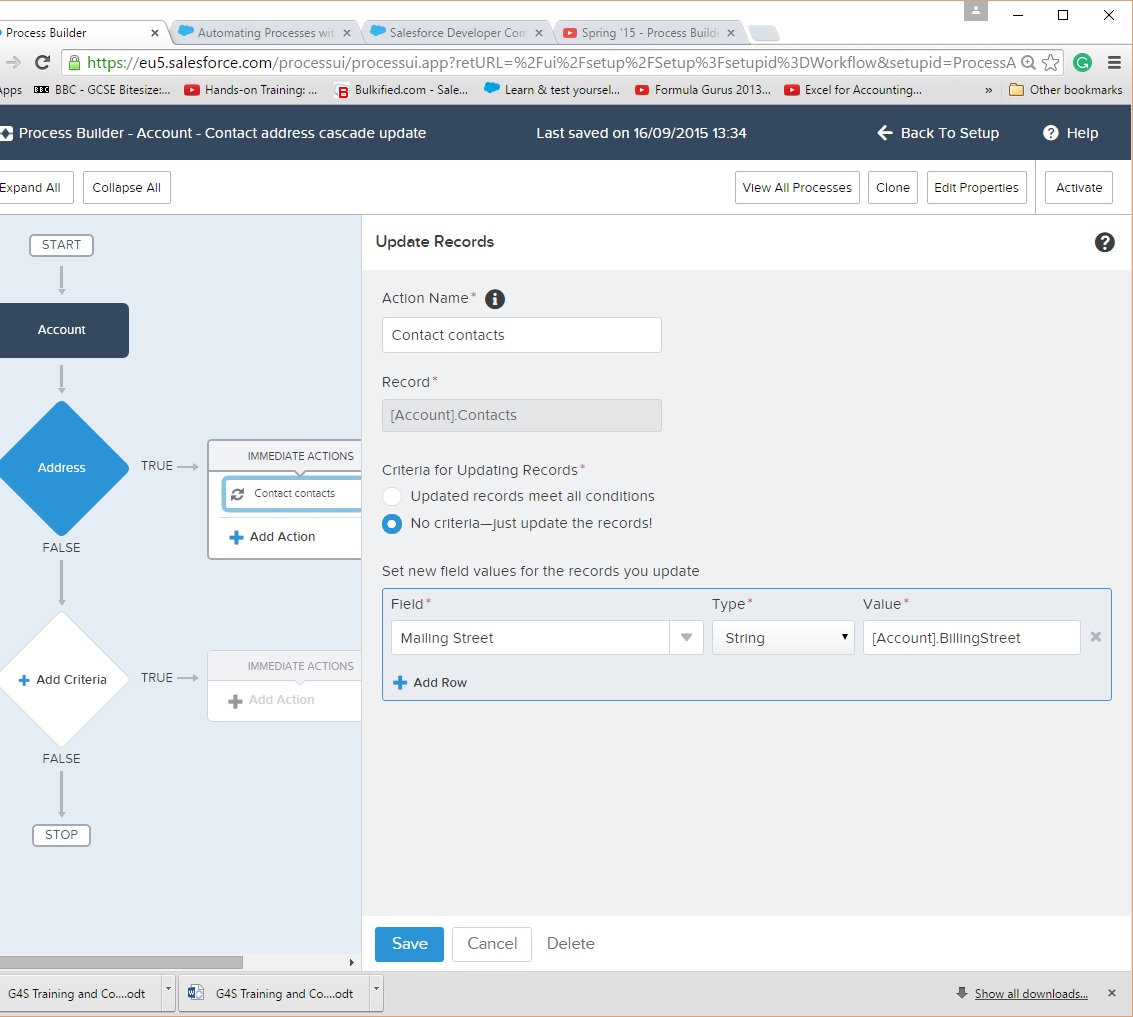Click the Update Records help question icon
This screenshot has height=1017, width=1133.
click(x=1104, y=242)
